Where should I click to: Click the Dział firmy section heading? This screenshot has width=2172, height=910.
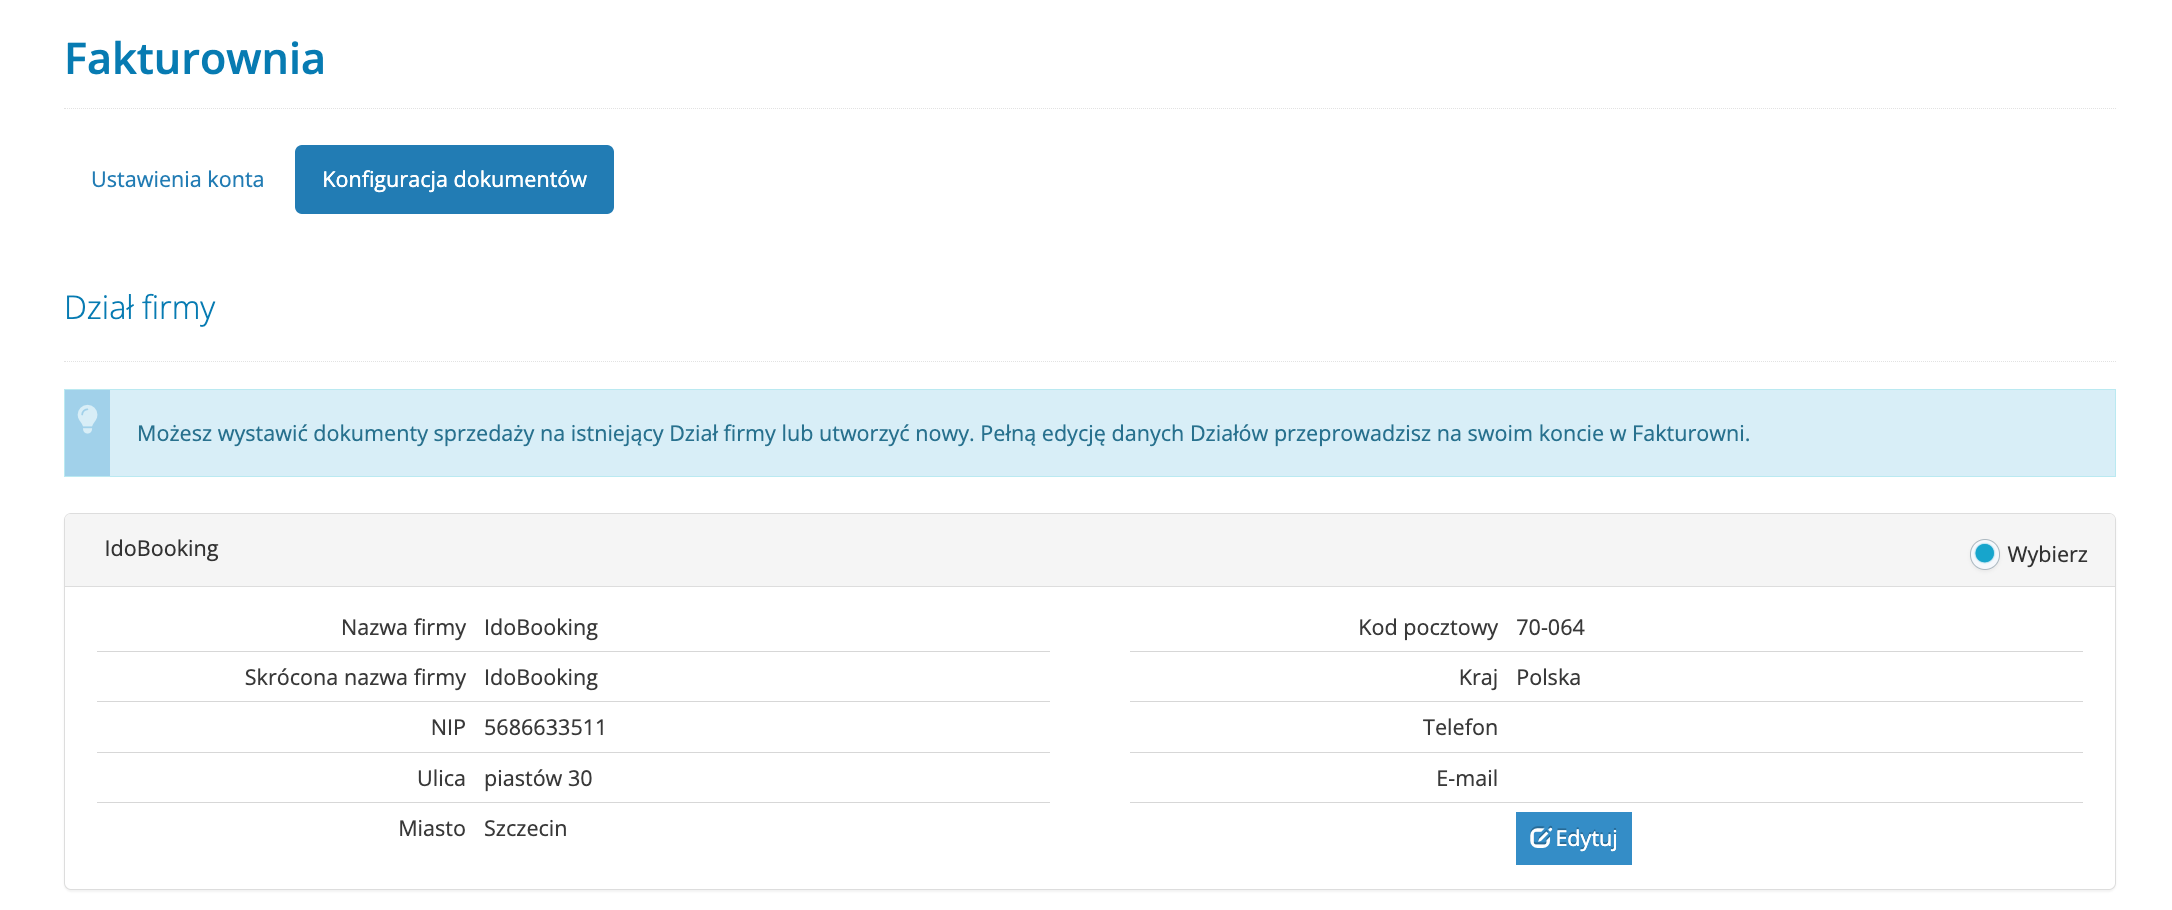coord(140,308)
